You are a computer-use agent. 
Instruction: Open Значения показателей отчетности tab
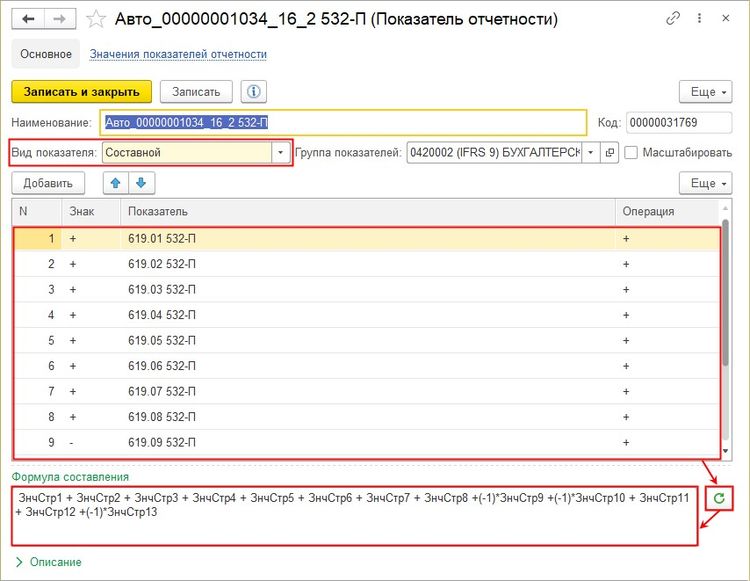tap(178, 54)
